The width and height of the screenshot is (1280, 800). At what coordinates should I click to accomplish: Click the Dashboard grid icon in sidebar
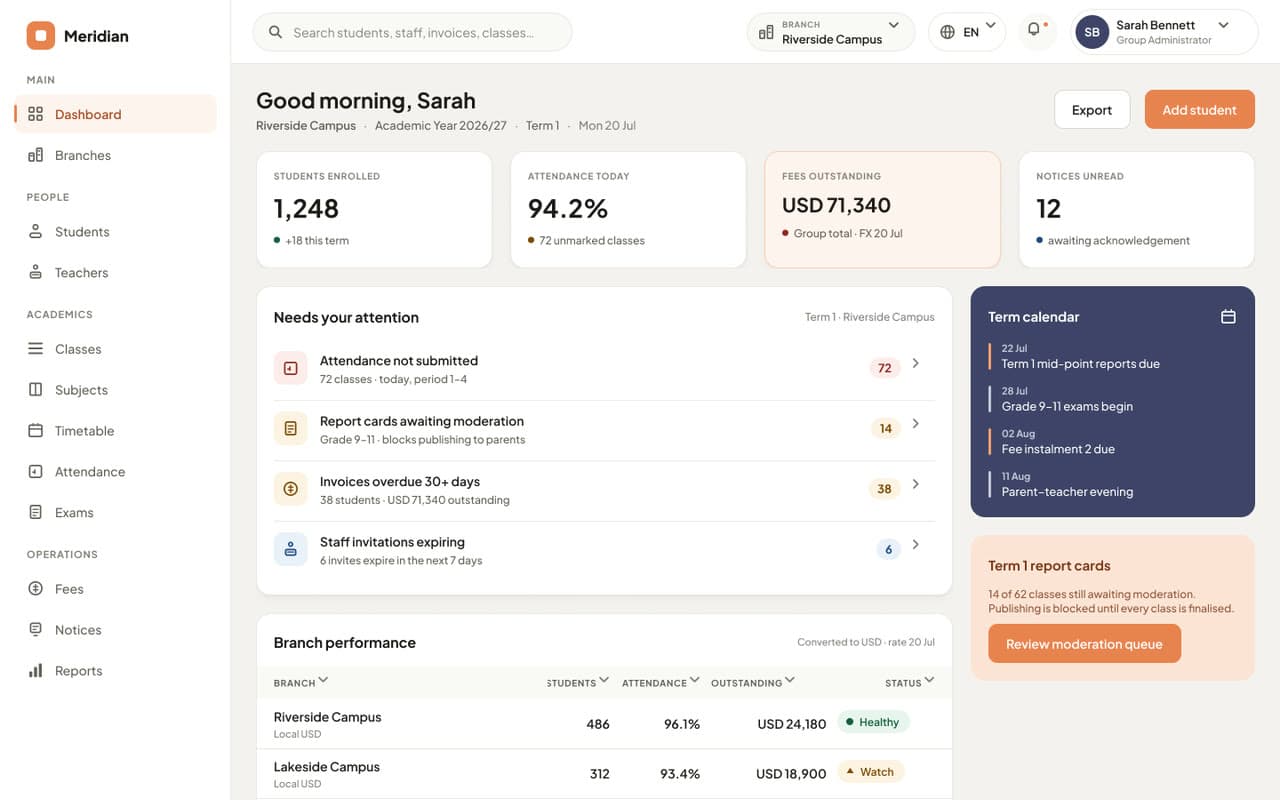click(x=35, y=114)
